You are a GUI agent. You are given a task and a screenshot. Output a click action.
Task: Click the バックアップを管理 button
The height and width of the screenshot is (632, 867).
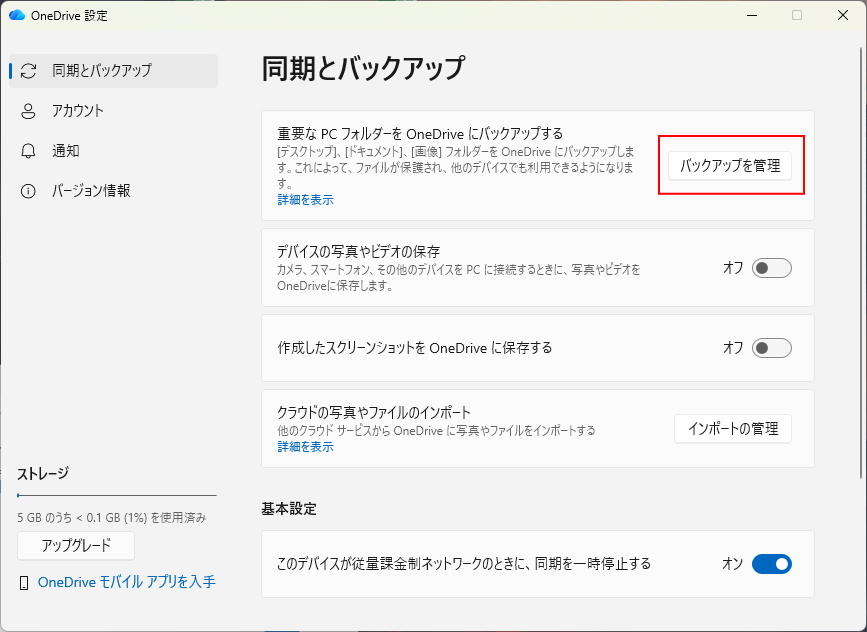click(731, 164)
